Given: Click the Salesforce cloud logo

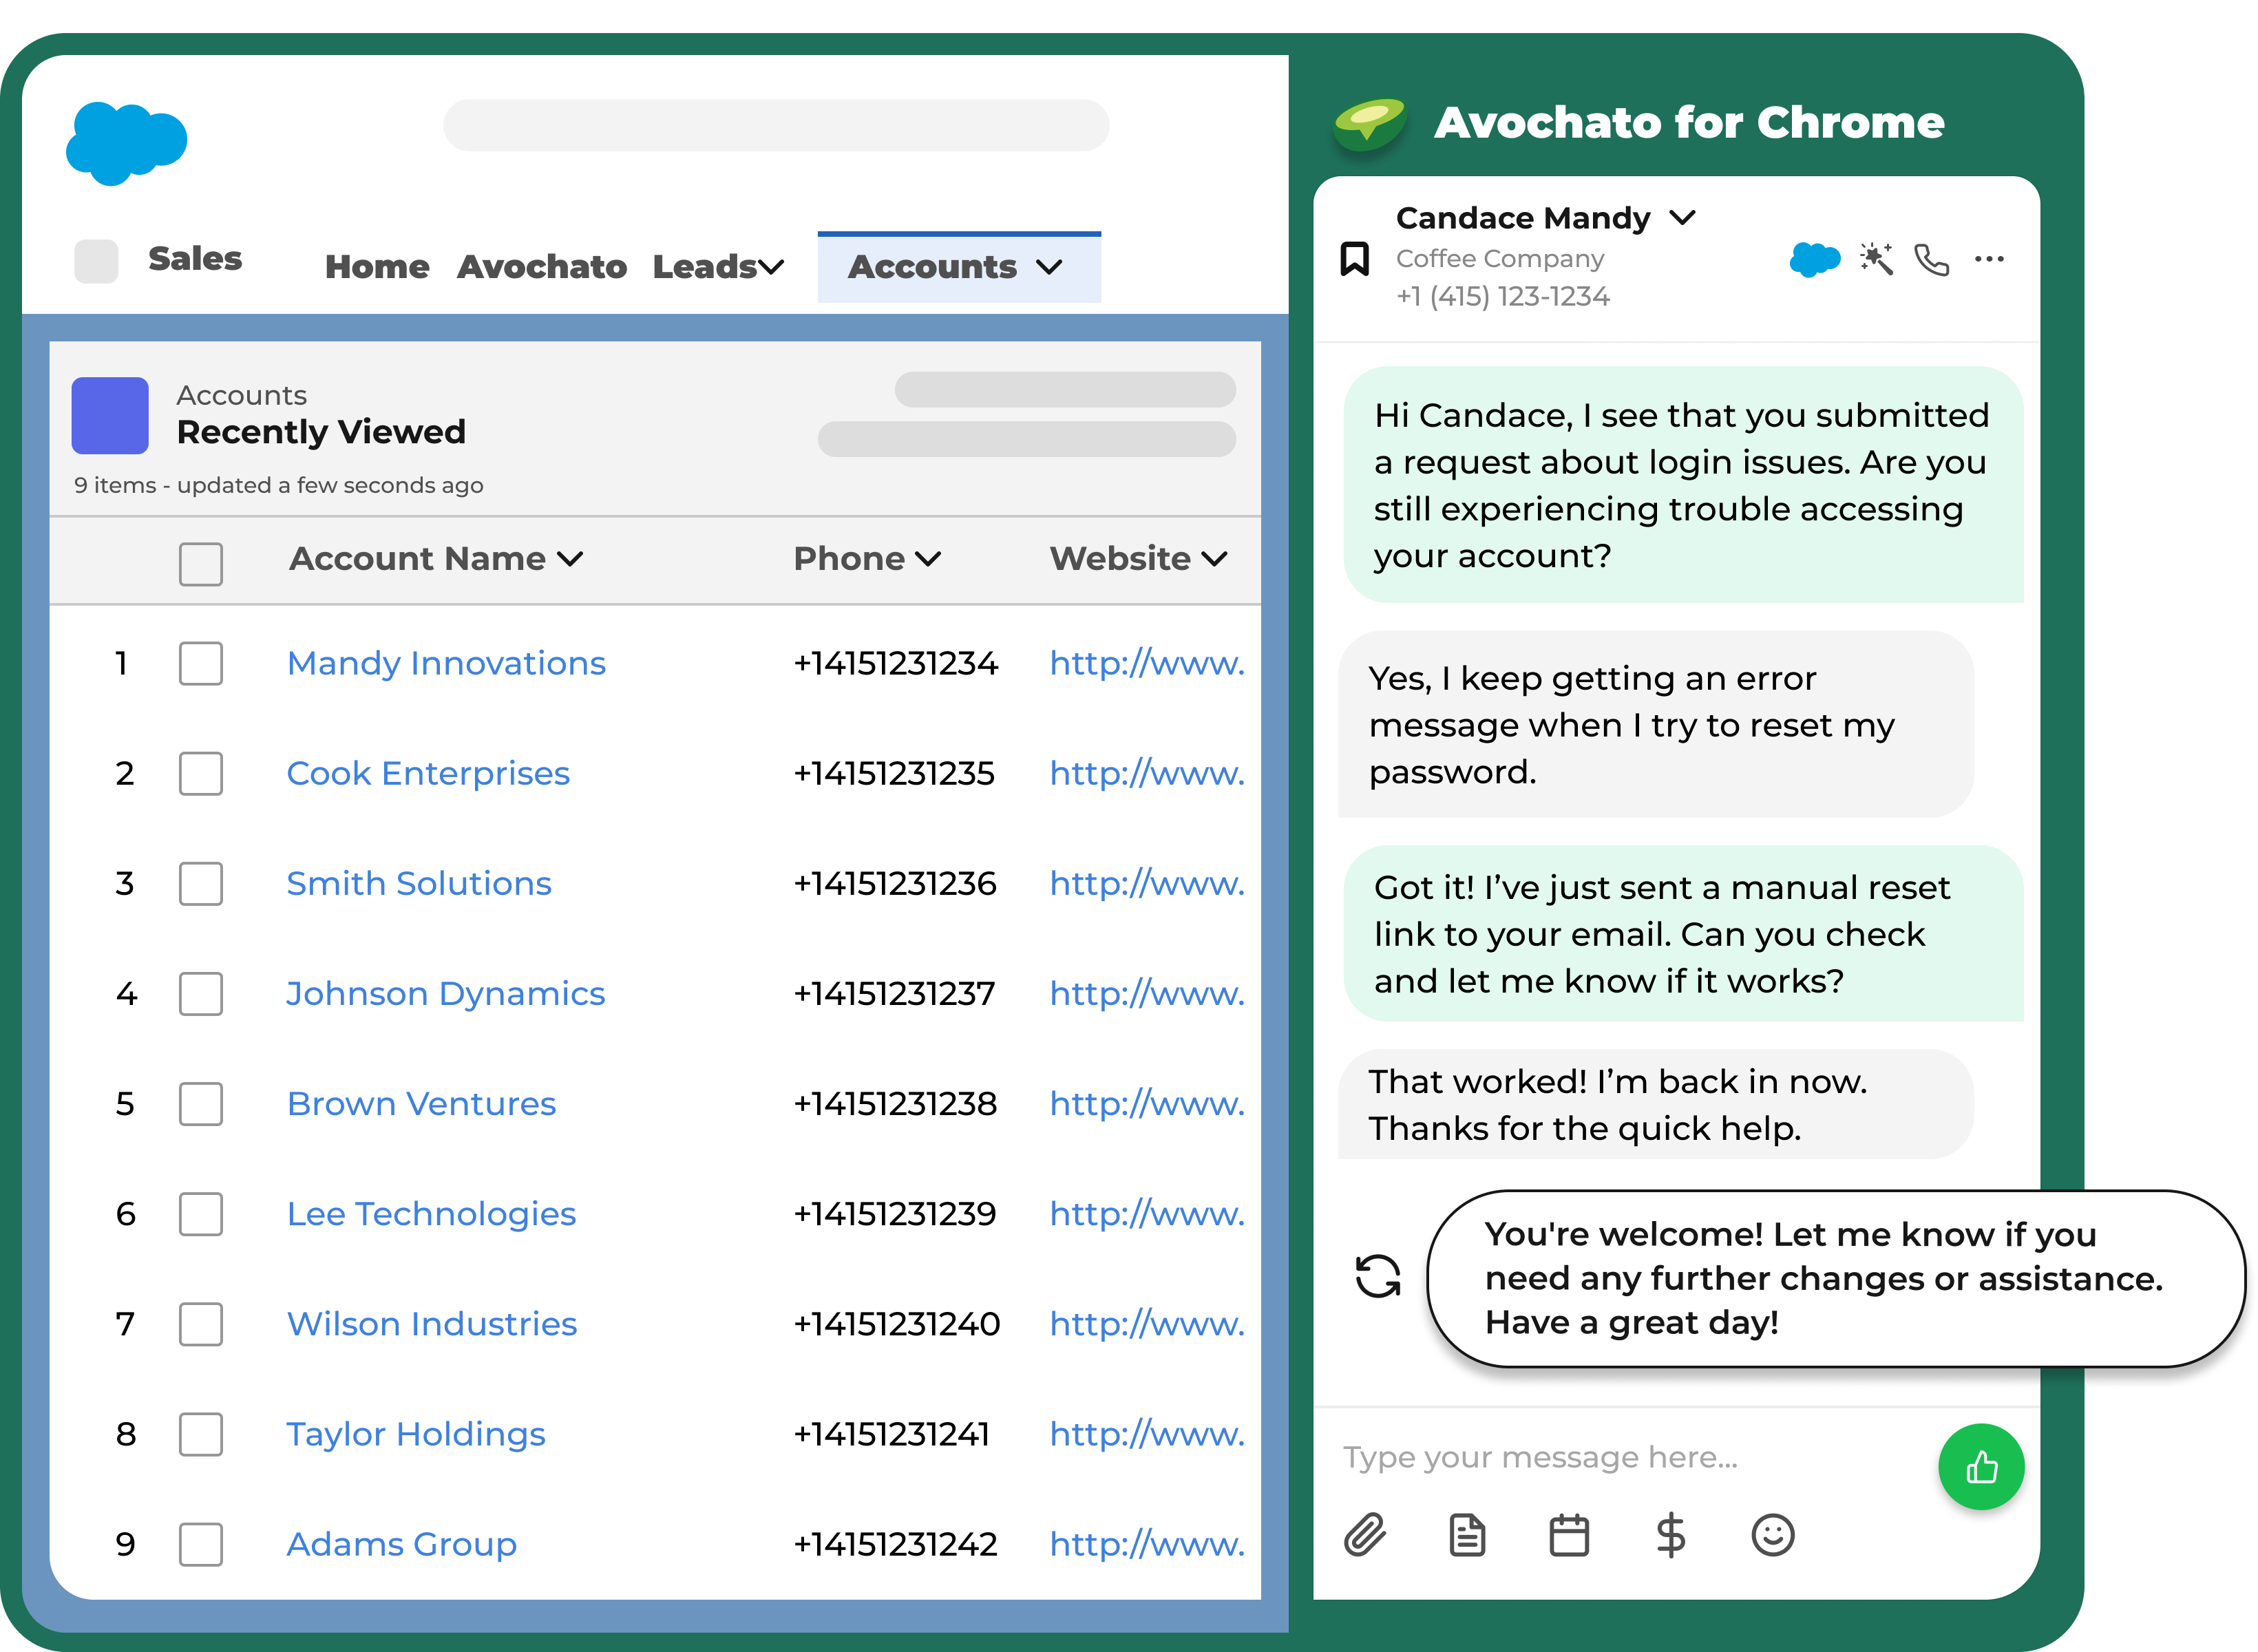Looking at the screenshot, I should tap(126, 143).
